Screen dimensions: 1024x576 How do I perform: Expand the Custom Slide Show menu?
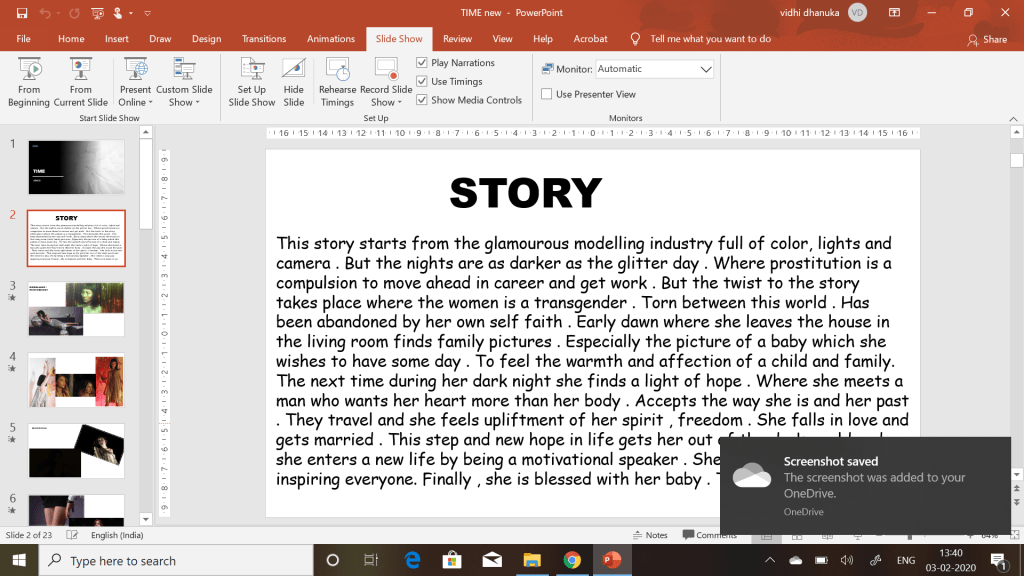pos(184,96)
